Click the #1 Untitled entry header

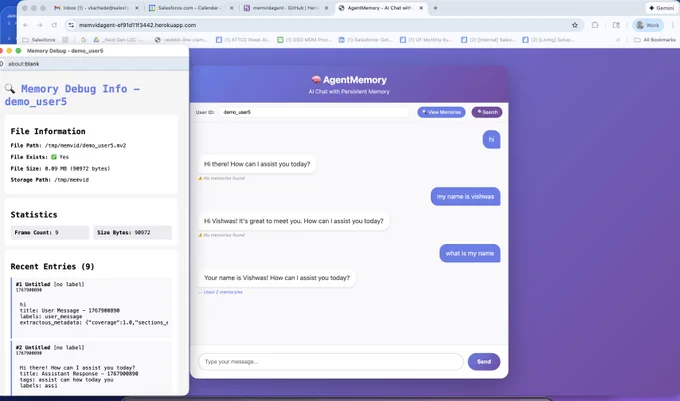pos(50,284)
